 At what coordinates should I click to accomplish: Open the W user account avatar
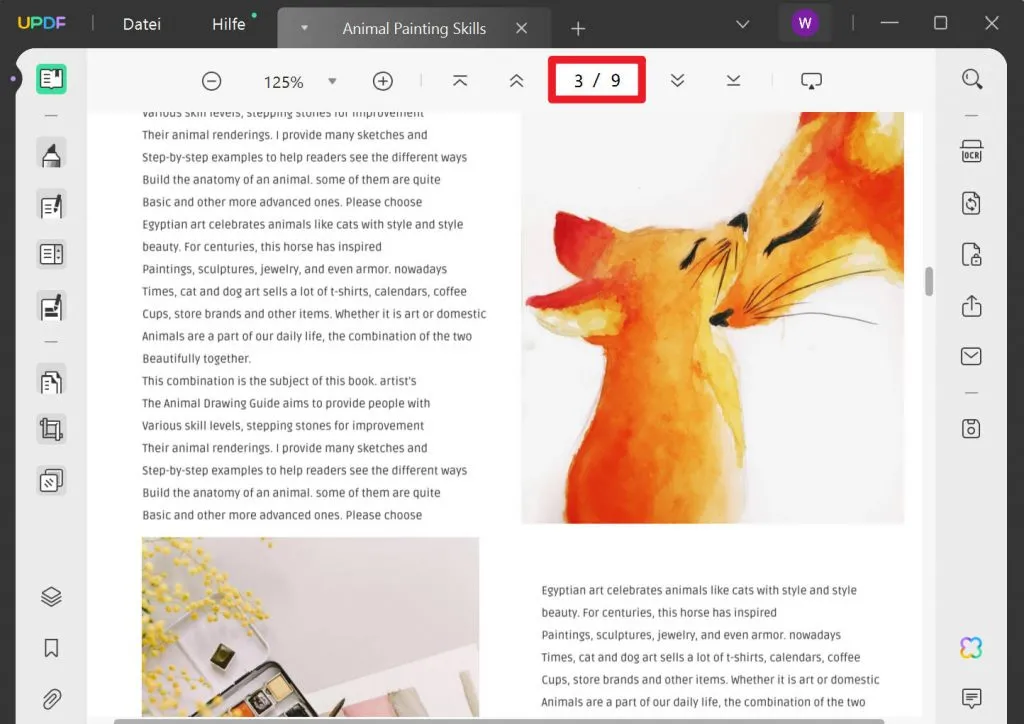(x=805, y=24)
